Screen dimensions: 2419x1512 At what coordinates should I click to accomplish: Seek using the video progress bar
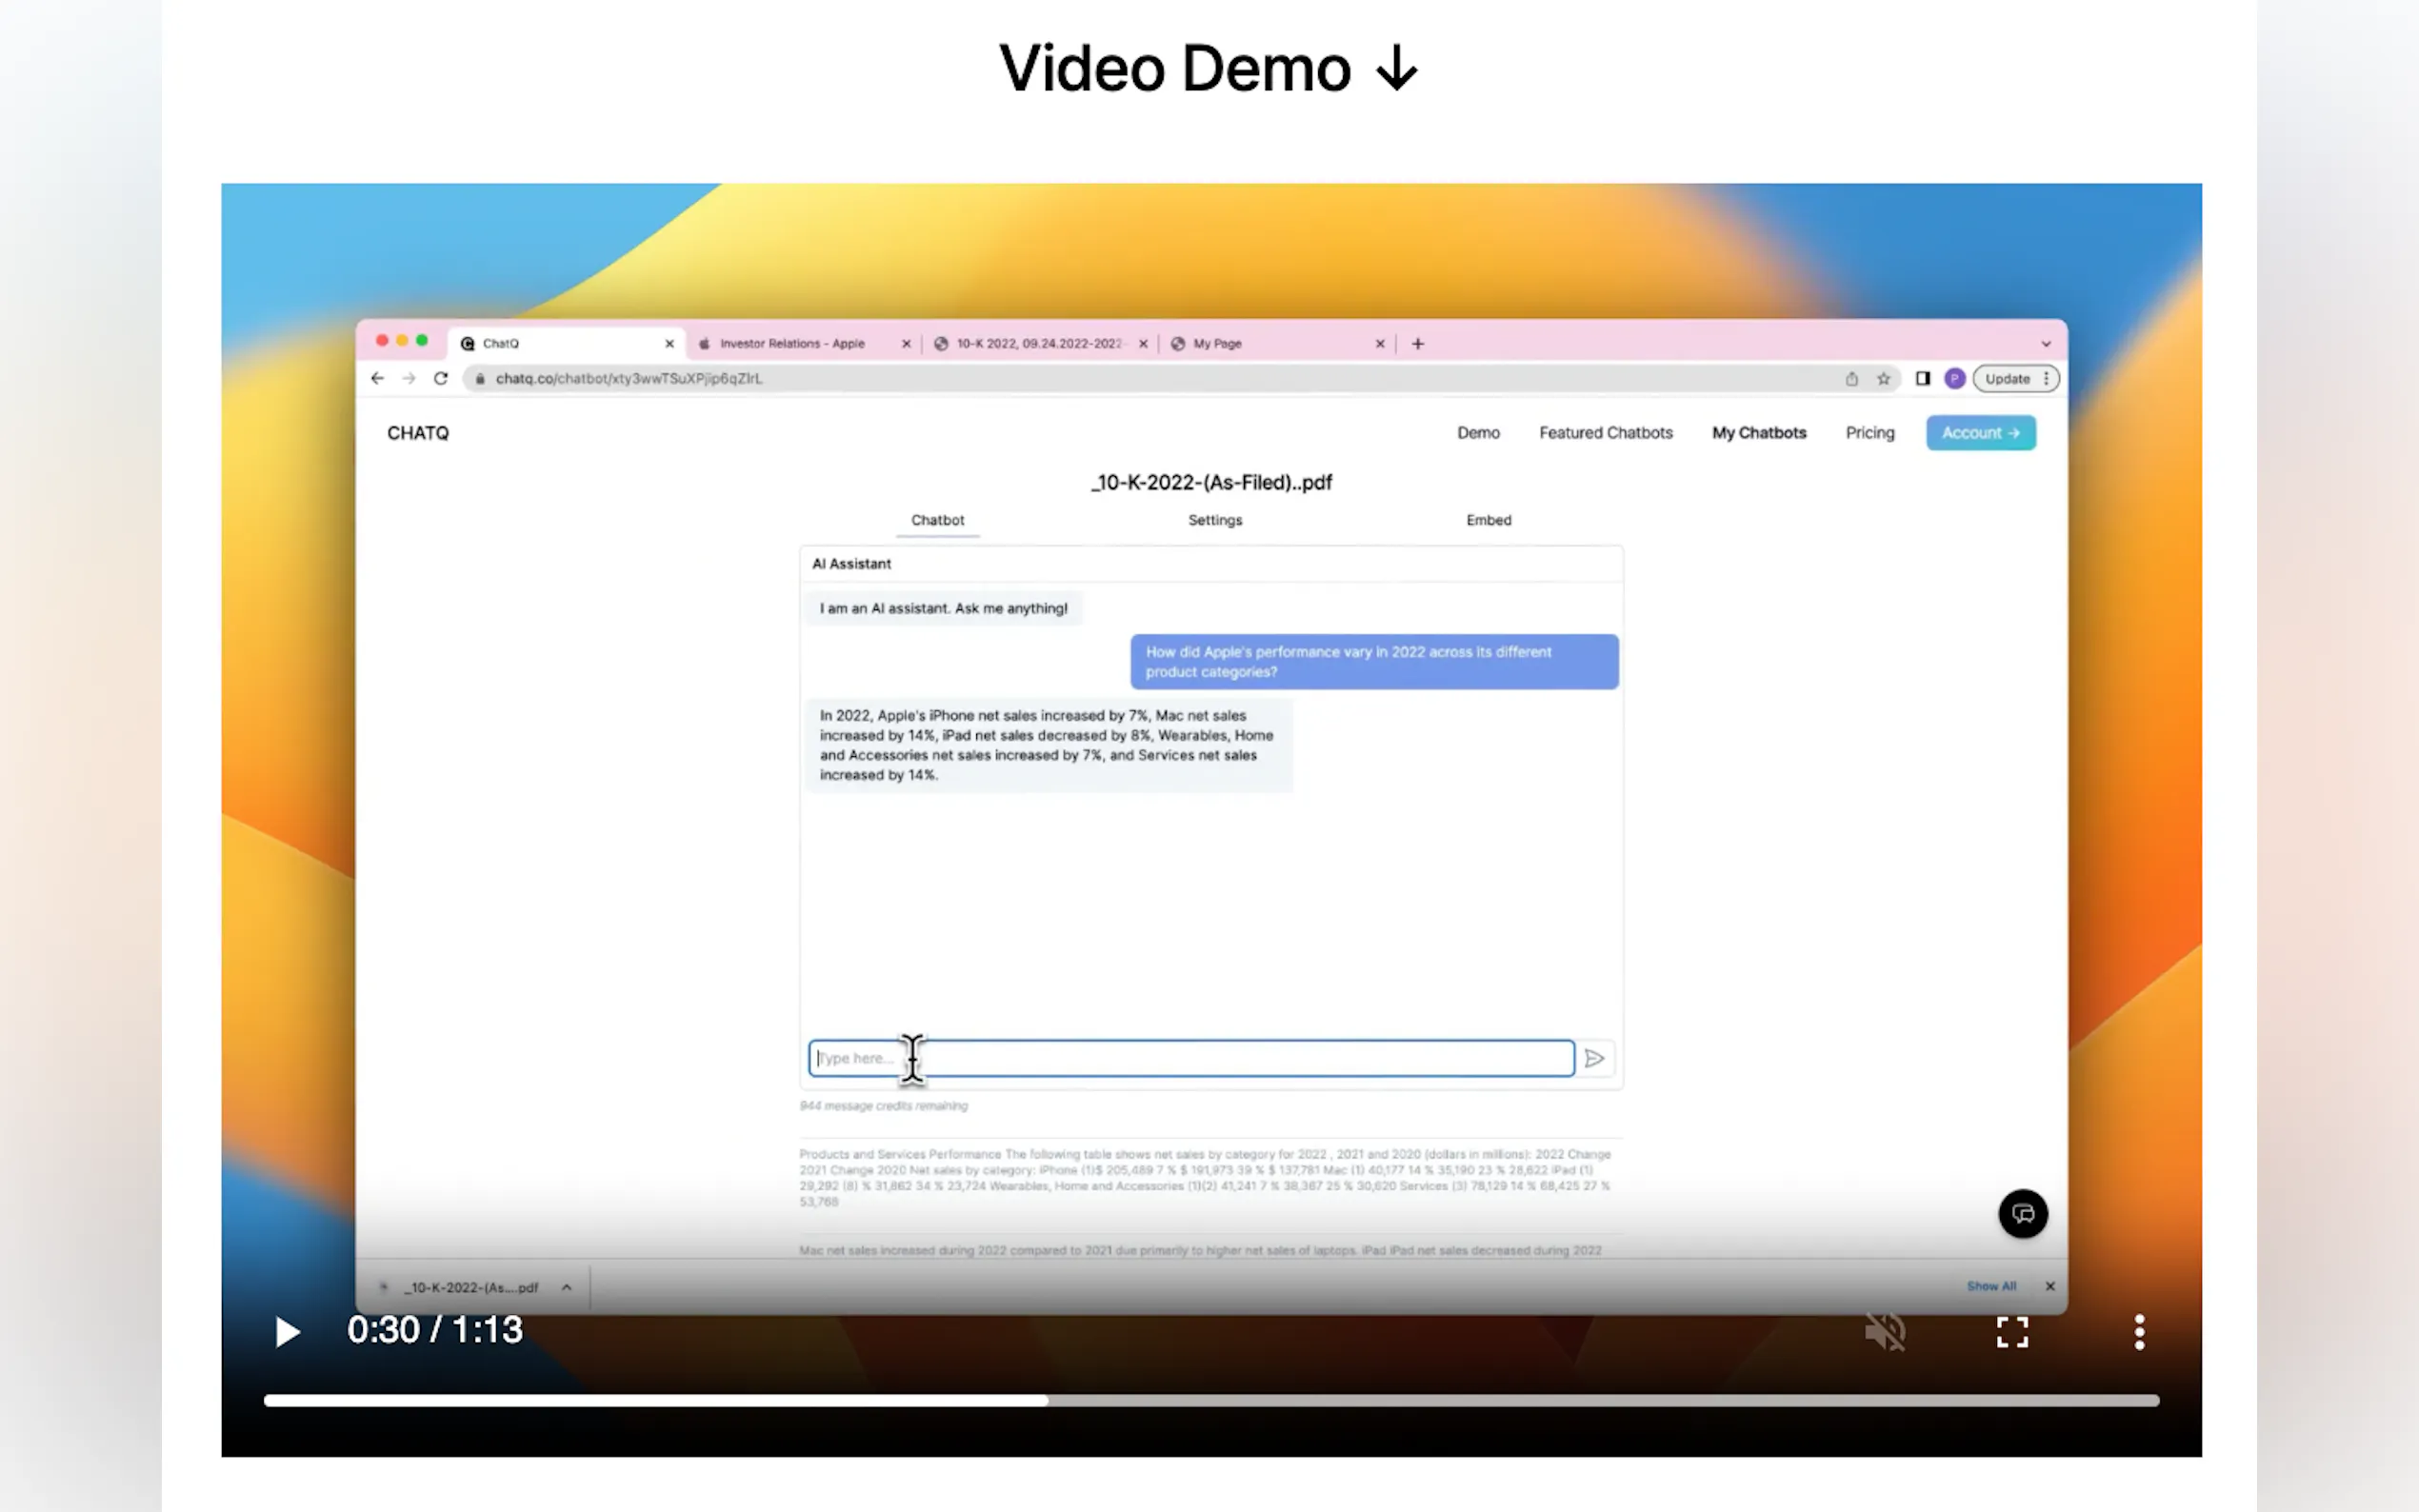pos(1211,1400)
